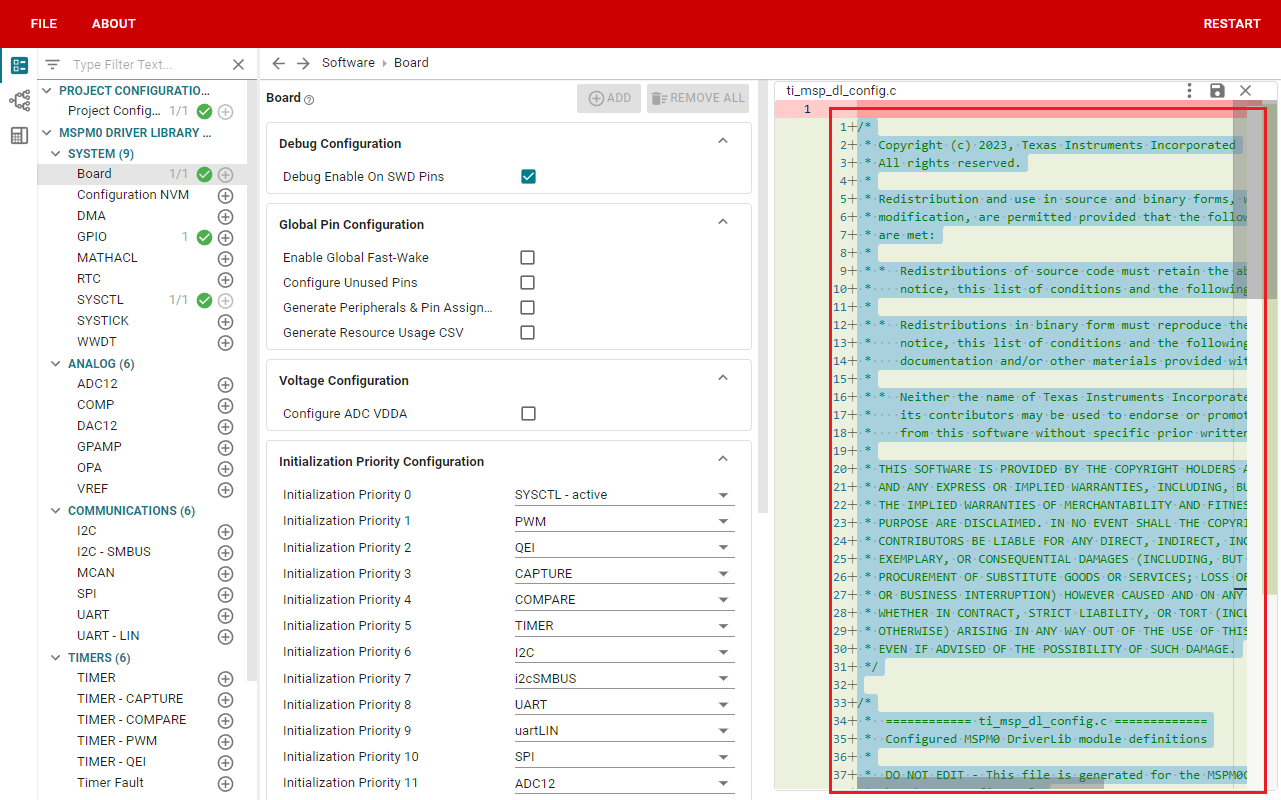Add an OPA instance with its plus icon
The height and width of the screenshot is (800, 1281).
pos(225,469)
